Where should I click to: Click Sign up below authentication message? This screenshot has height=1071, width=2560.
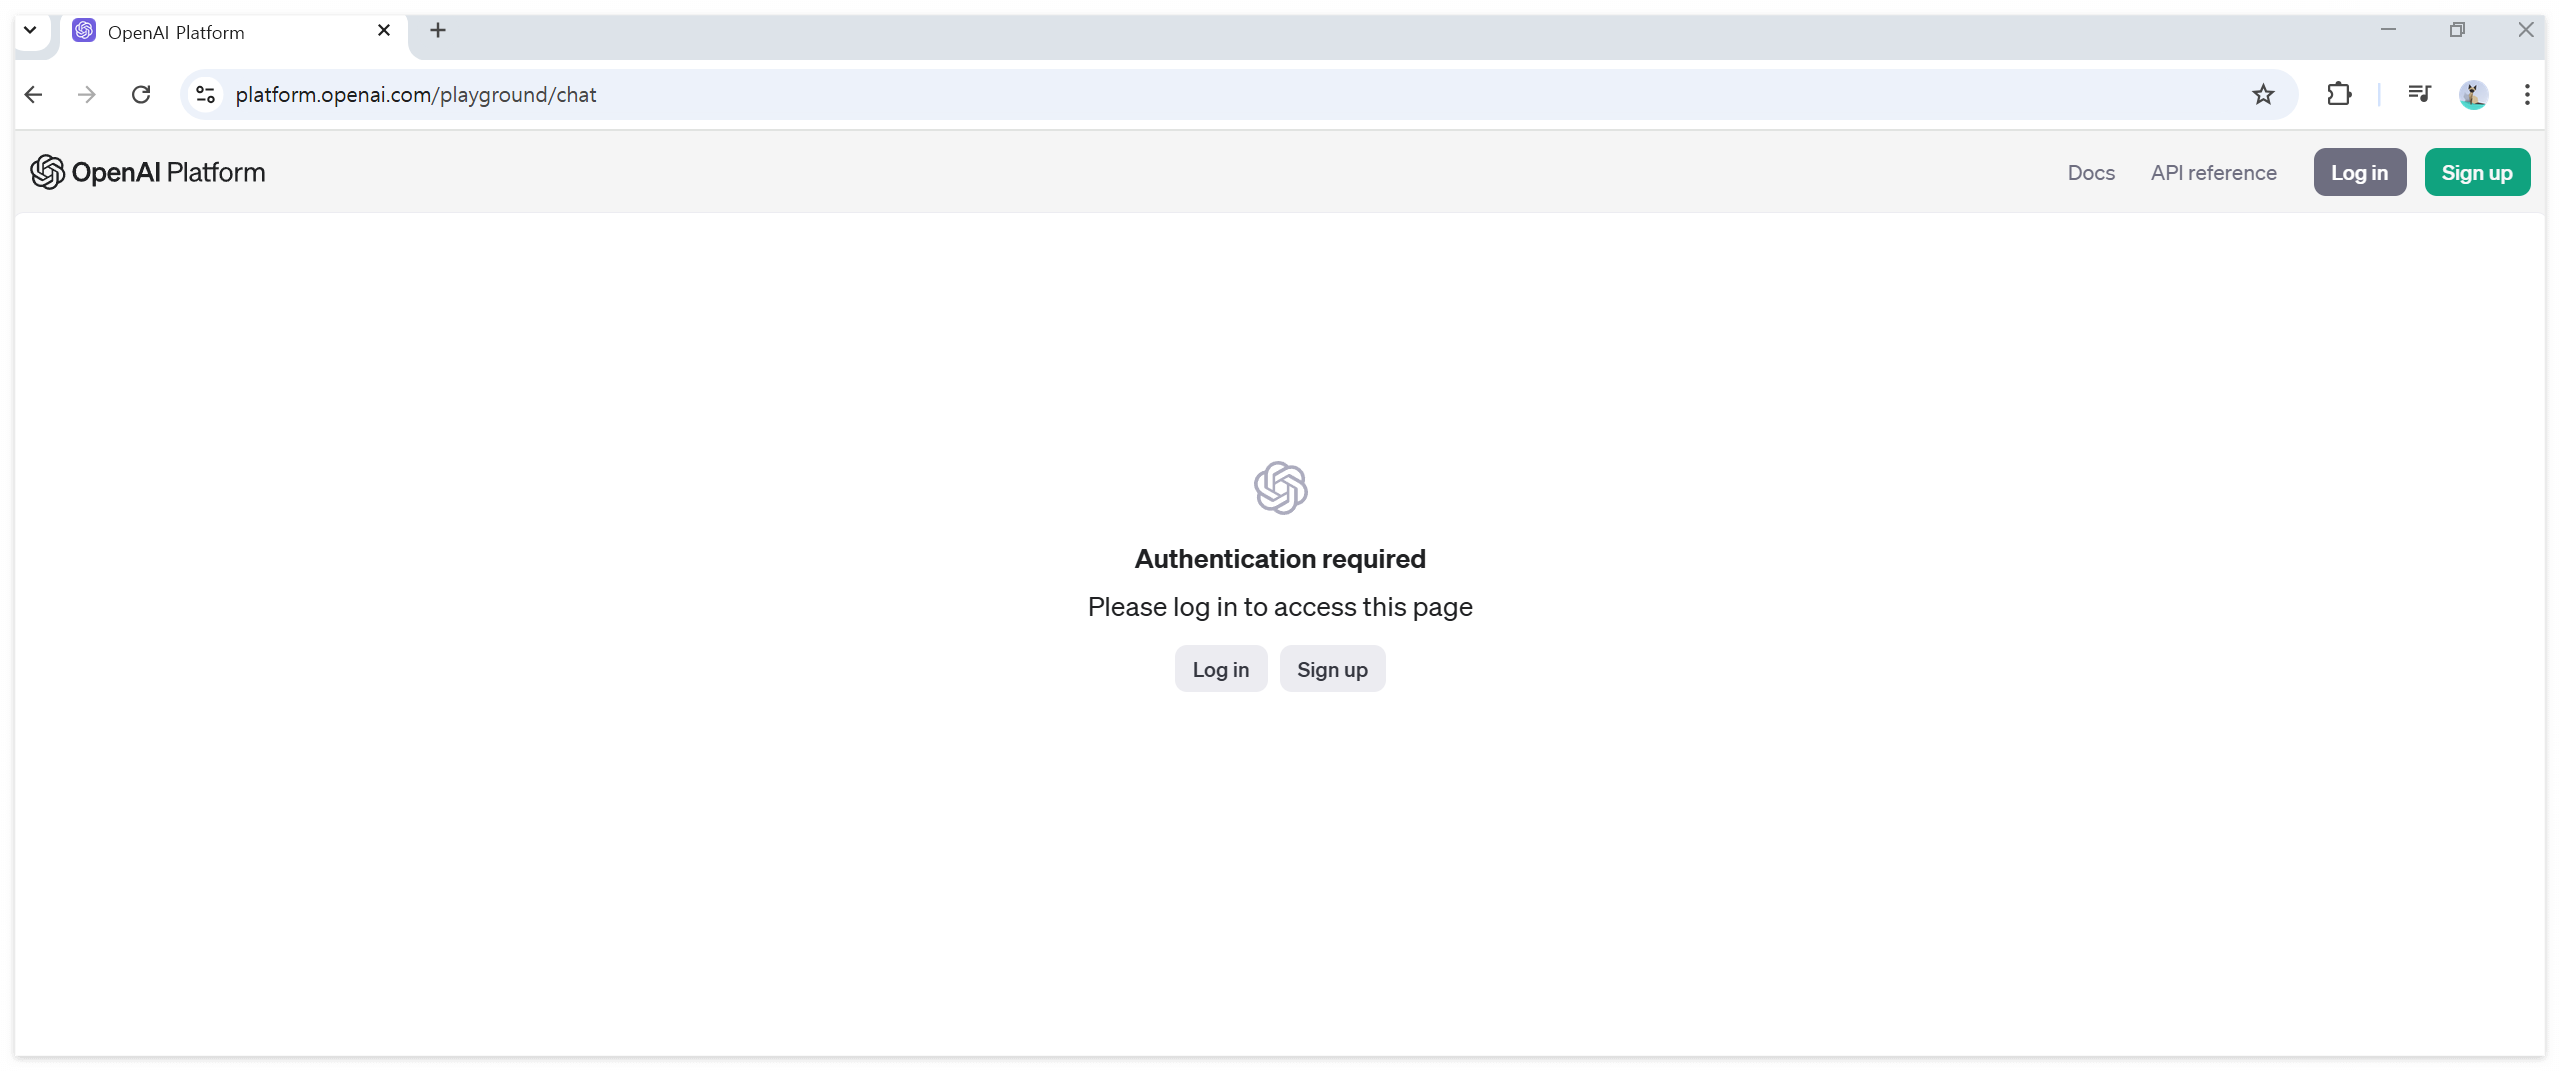click(1333, 669)
